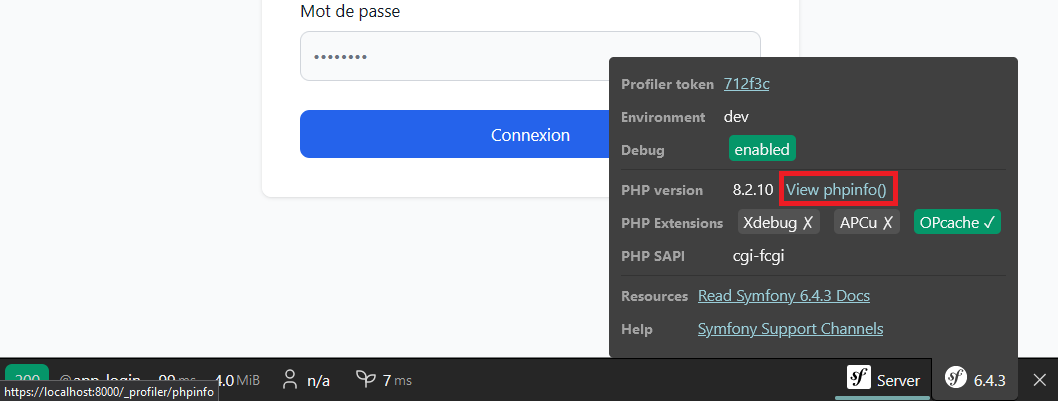Click the n/a security user panel
Viewport: 1058px width, 401px height.
pos(318,380)
